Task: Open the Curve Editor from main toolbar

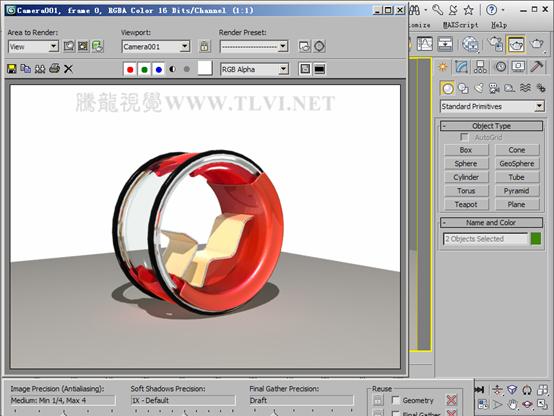Action: point(425,44)
